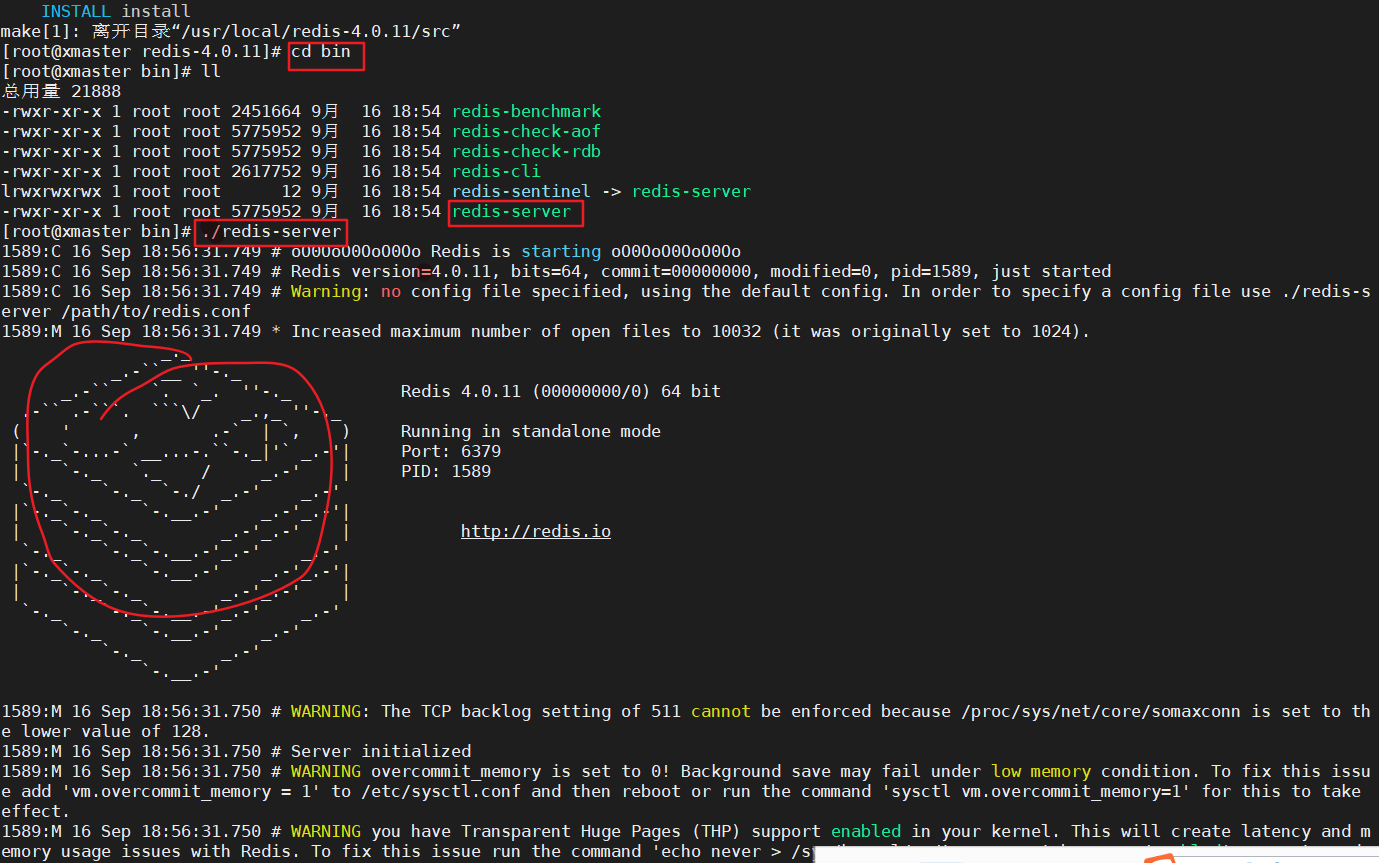Screen dimensions: 1379x863
Task: Click the 'cd bin' command text
Action: coord(321,51)
